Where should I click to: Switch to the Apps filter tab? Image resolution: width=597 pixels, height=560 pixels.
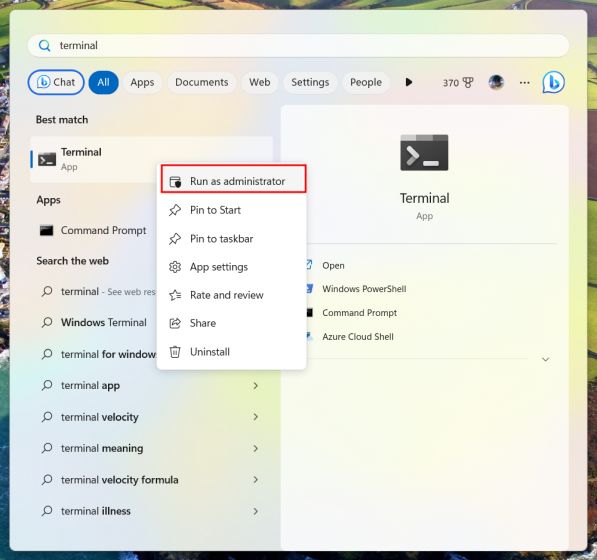click(142, 82)
